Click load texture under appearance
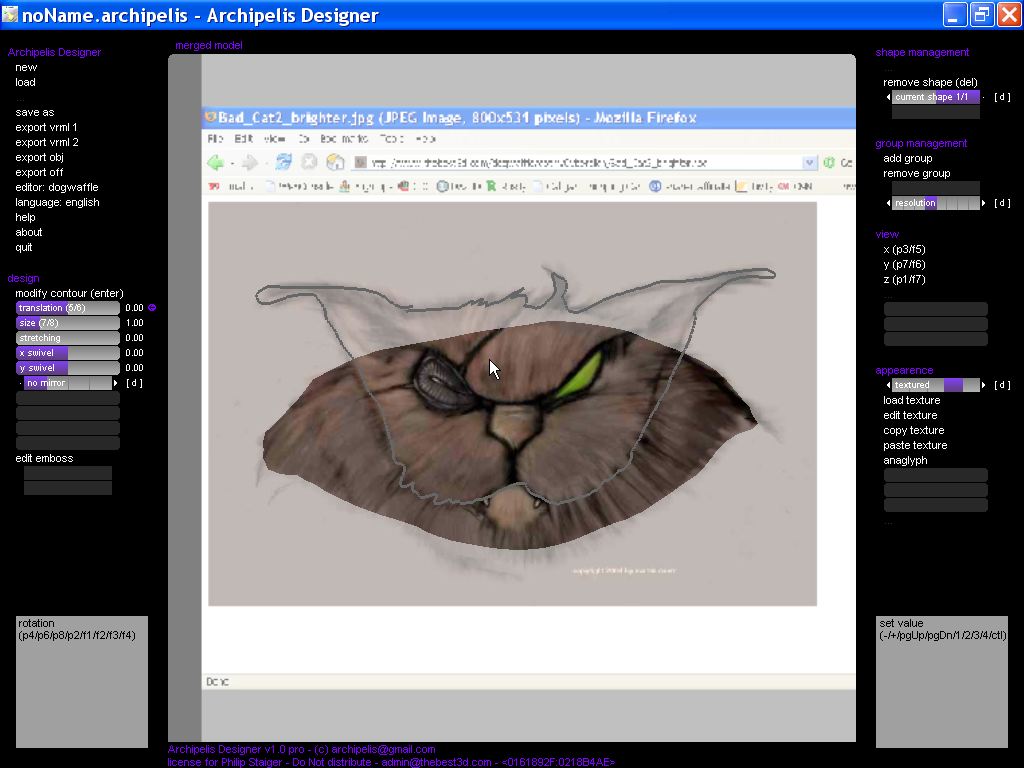The image size is (1024, 768). [x=911, y=400]
